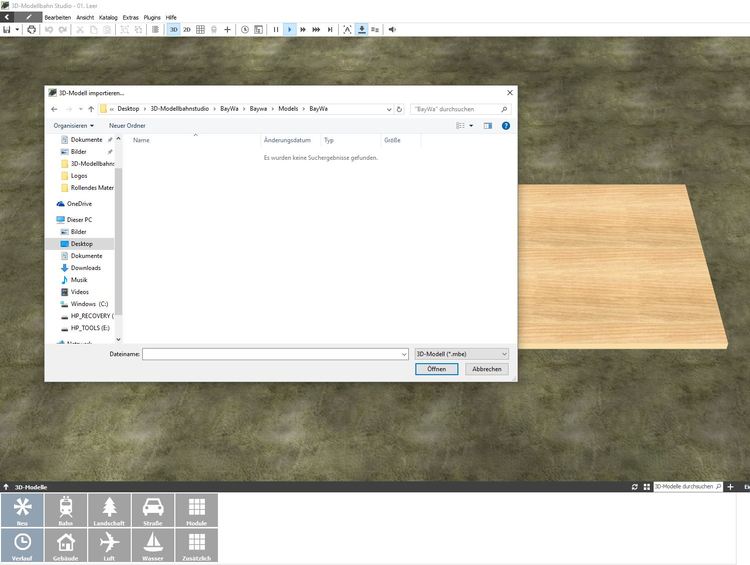Open the Plugins menu

[152, 17]
